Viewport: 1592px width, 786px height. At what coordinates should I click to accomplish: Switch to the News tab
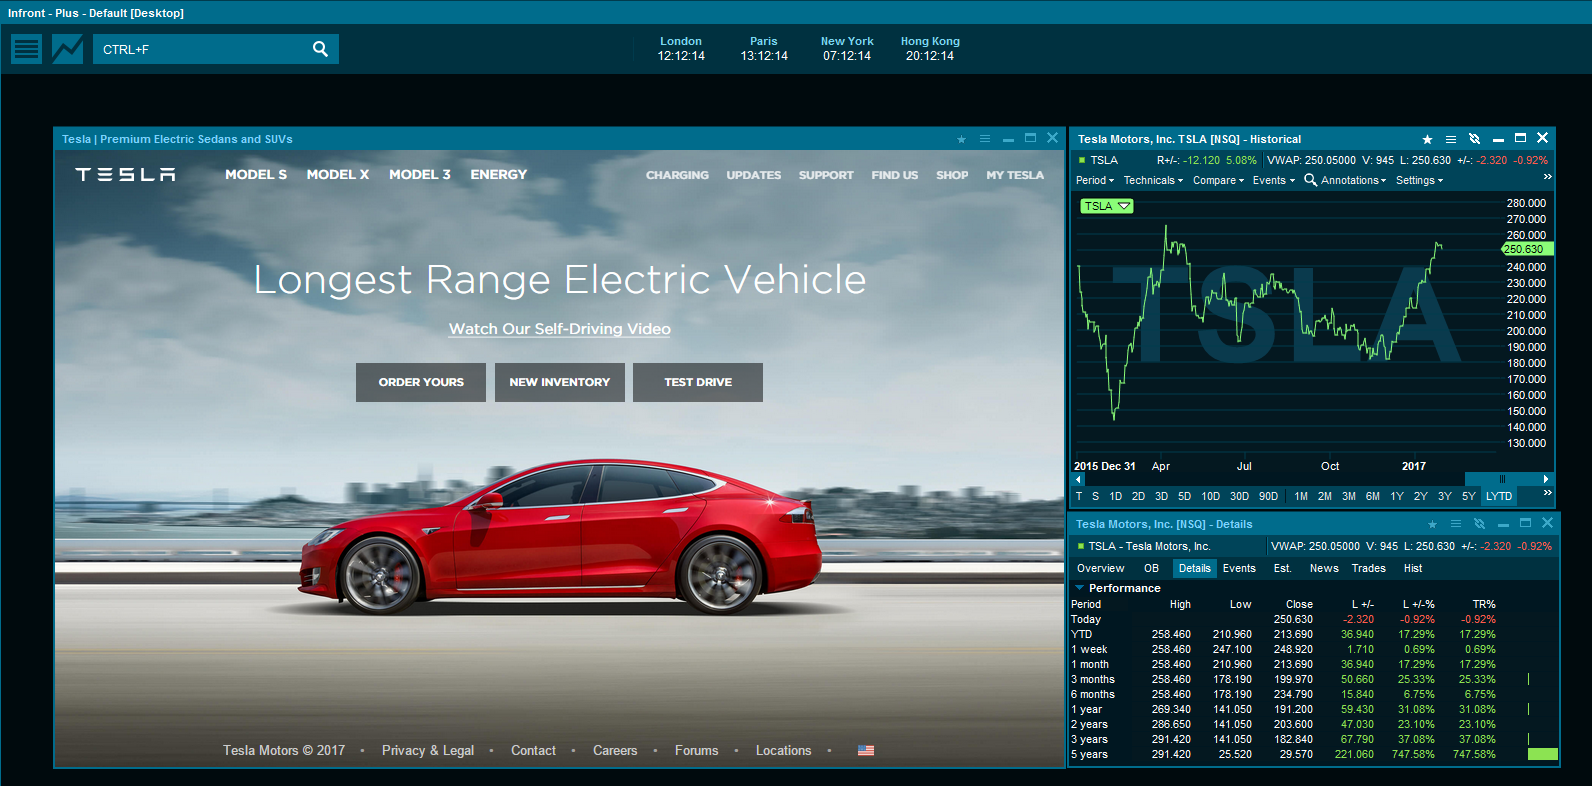coord(1324,568)
